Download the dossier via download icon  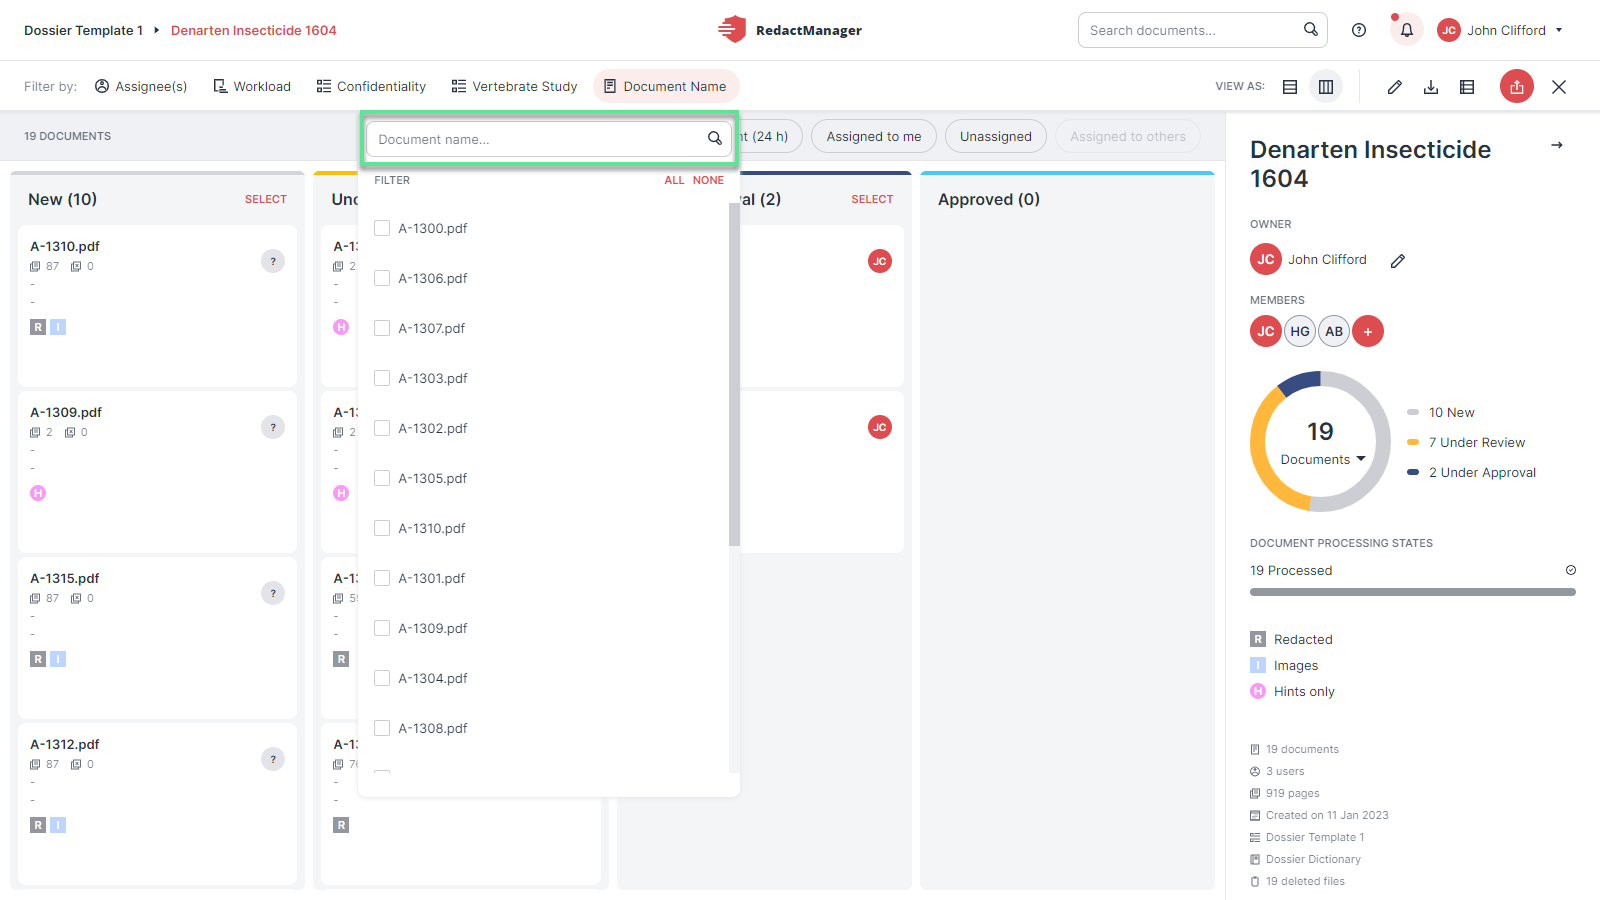[1431, 87]
